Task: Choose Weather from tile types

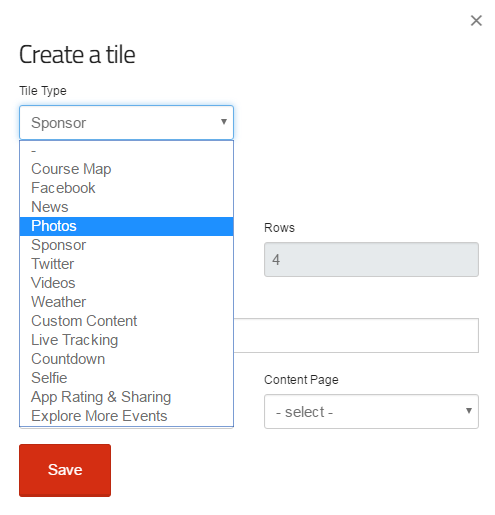Action: click(126, 302)
